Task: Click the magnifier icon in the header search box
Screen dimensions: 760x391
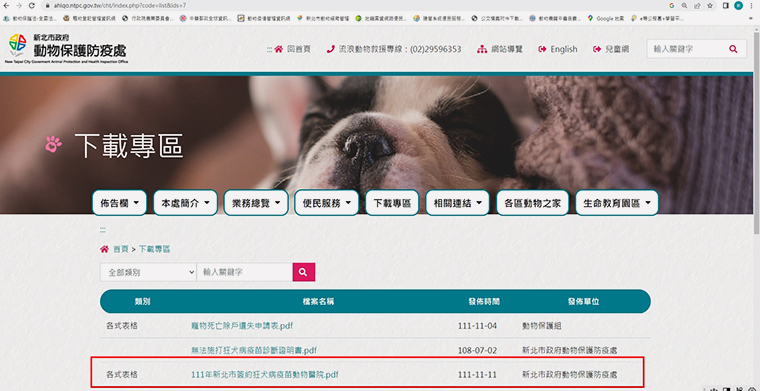Action: point(733,49)
